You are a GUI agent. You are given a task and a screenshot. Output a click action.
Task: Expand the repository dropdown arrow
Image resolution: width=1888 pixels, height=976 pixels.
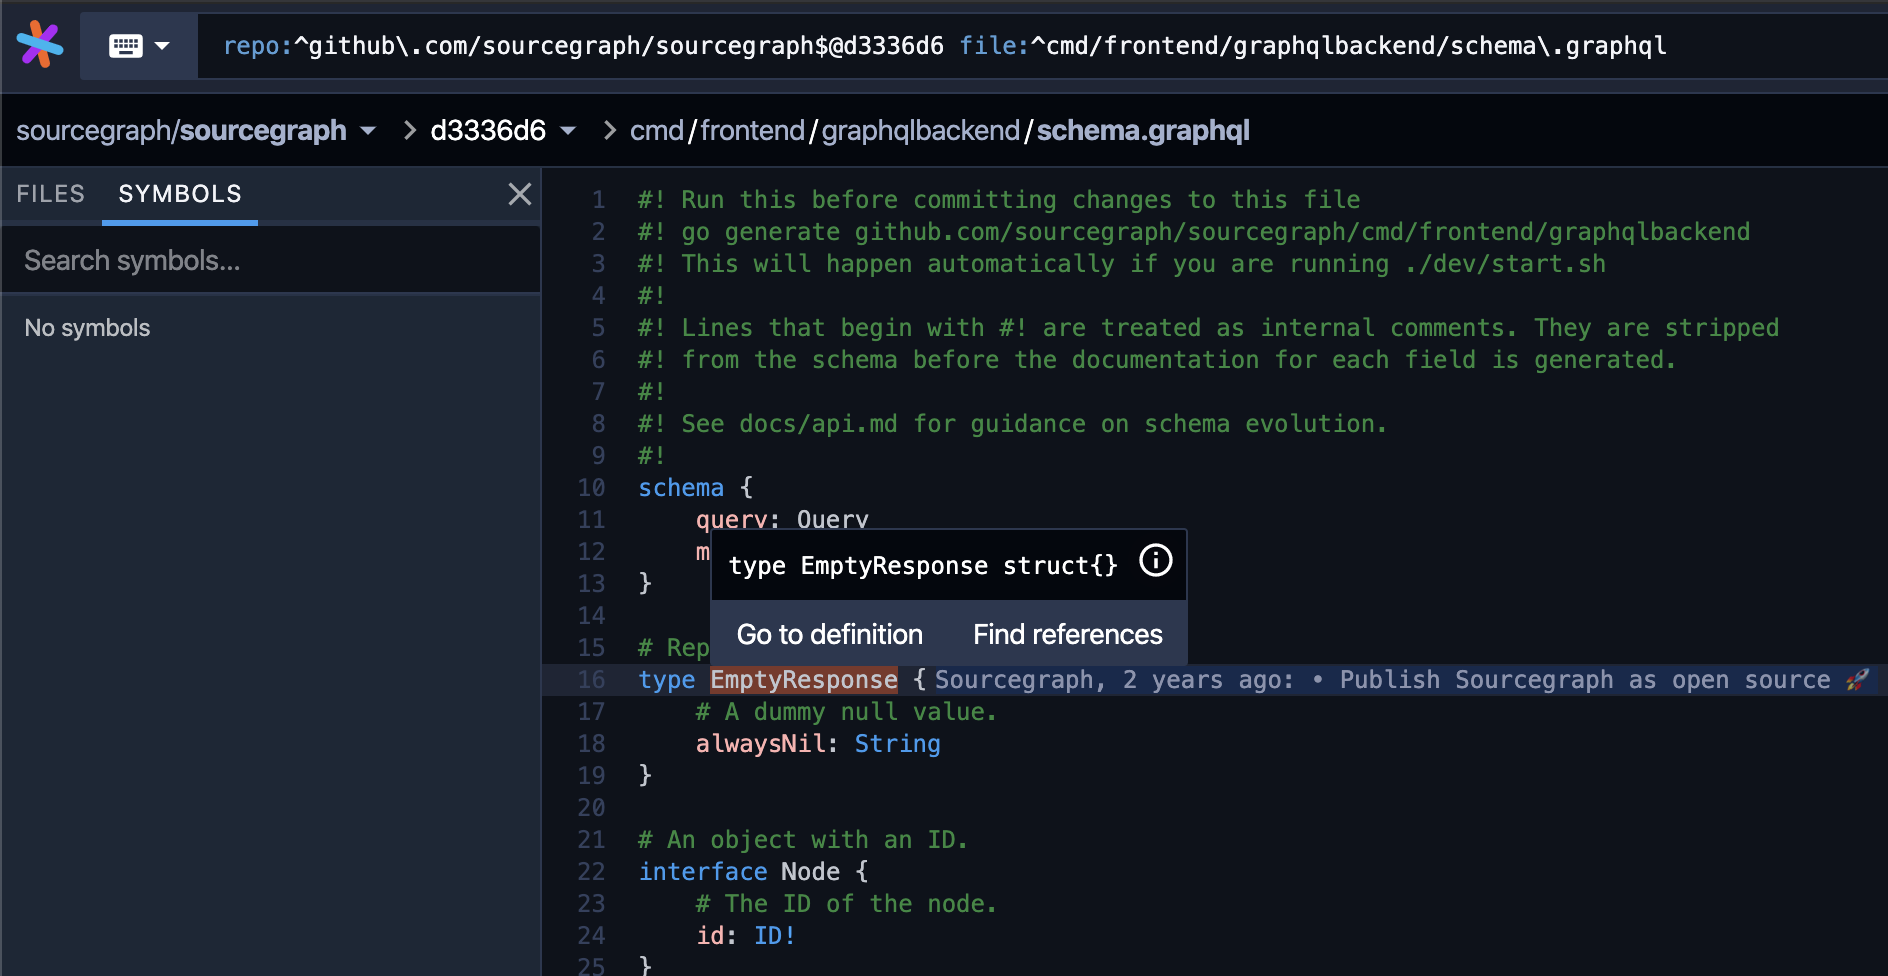pyautogui.click(x=368, y=131)
